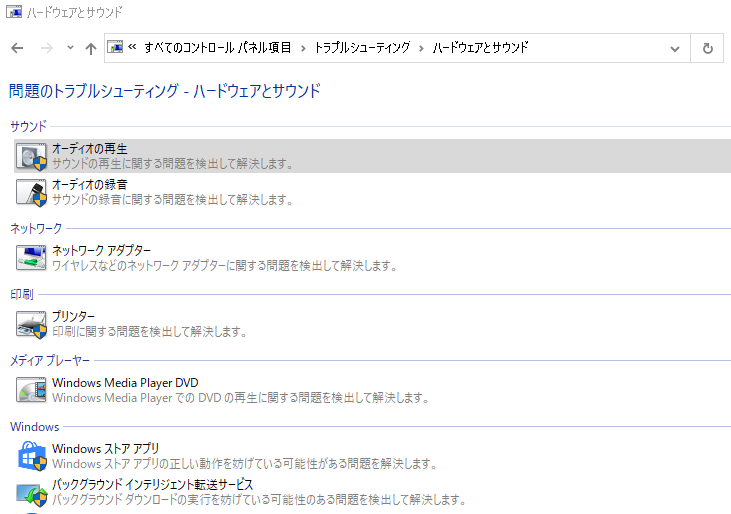
Task: Click the オーディオの録音 microphone icon
Action: 32,192
